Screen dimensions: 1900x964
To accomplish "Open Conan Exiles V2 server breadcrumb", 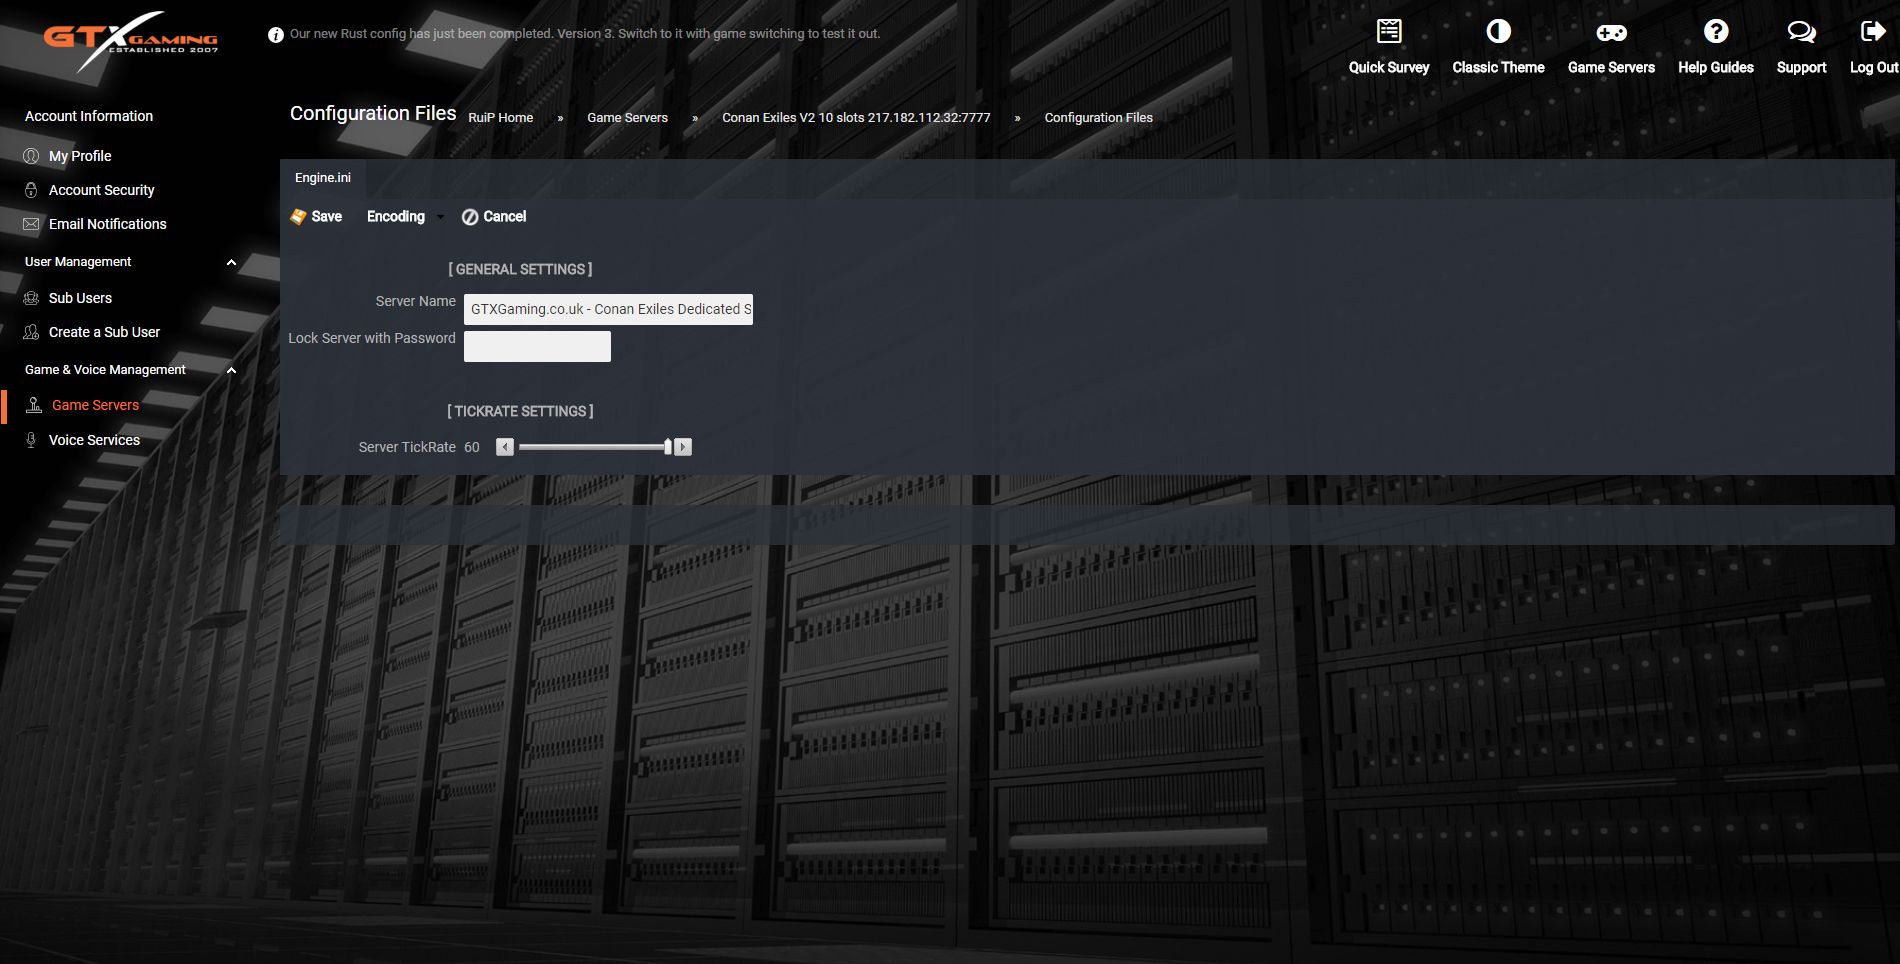I will pyautogui.click(x=856, y=118).
